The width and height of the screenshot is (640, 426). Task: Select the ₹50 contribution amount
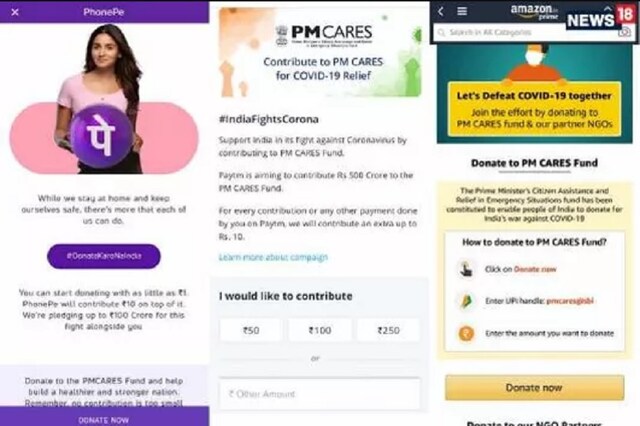[x=251, y=330]
